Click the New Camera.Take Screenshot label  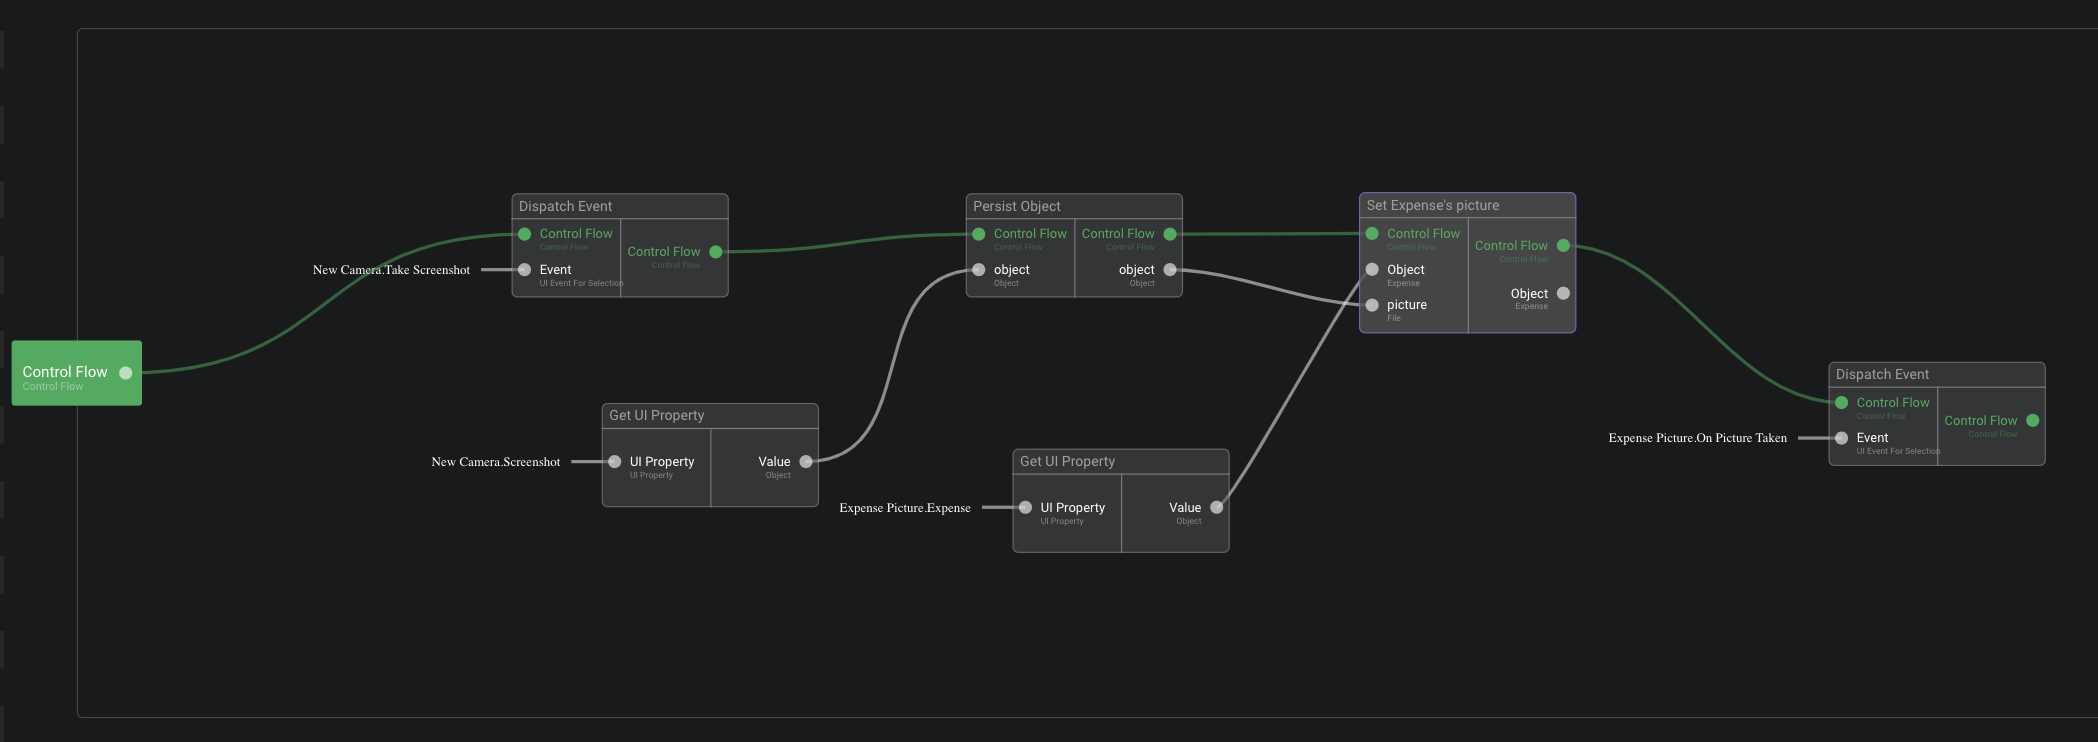coord(391,270)
